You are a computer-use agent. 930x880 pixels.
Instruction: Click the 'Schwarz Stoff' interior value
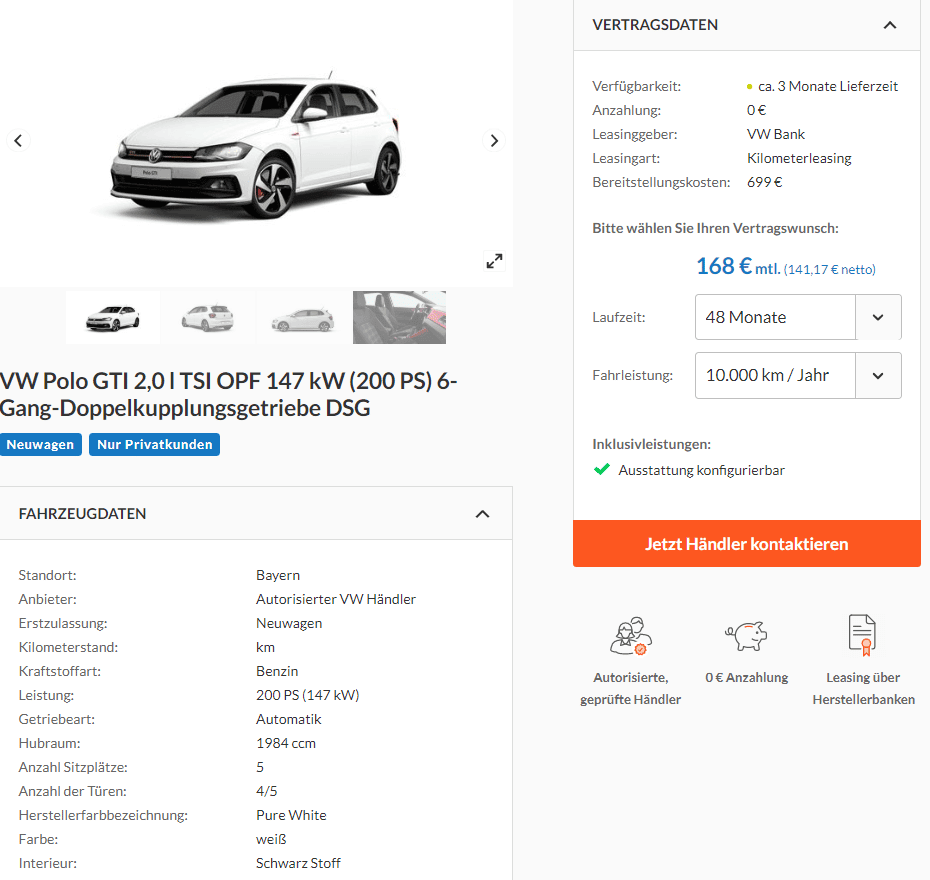tap(298, 863)
